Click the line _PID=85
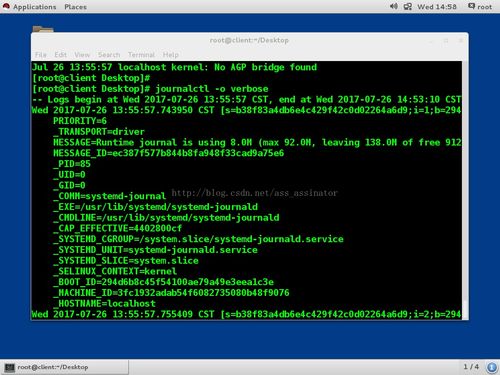The image size is (500, 375). 72,164
